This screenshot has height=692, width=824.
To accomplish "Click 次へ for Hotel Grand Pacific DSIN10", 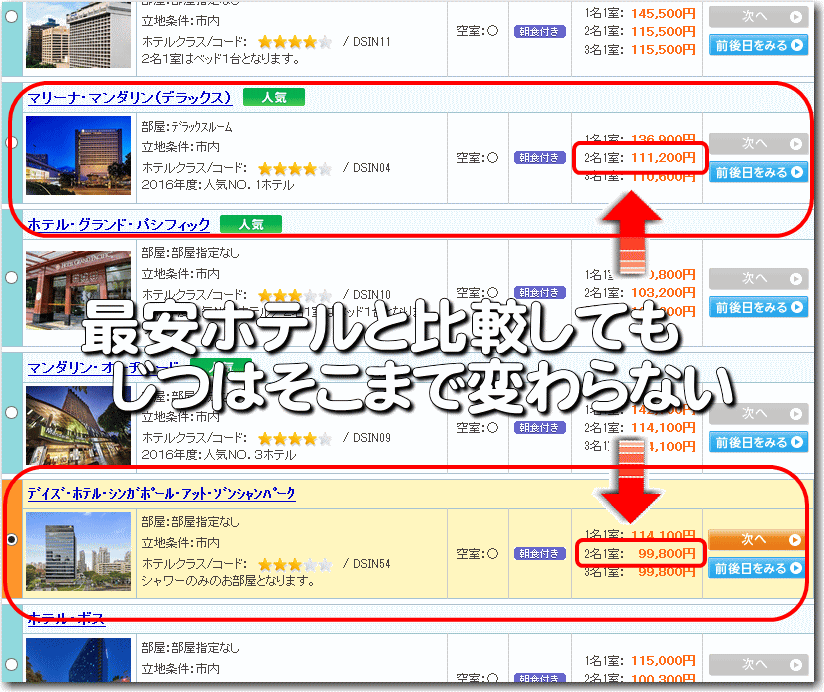I will [x=758, y=278].
